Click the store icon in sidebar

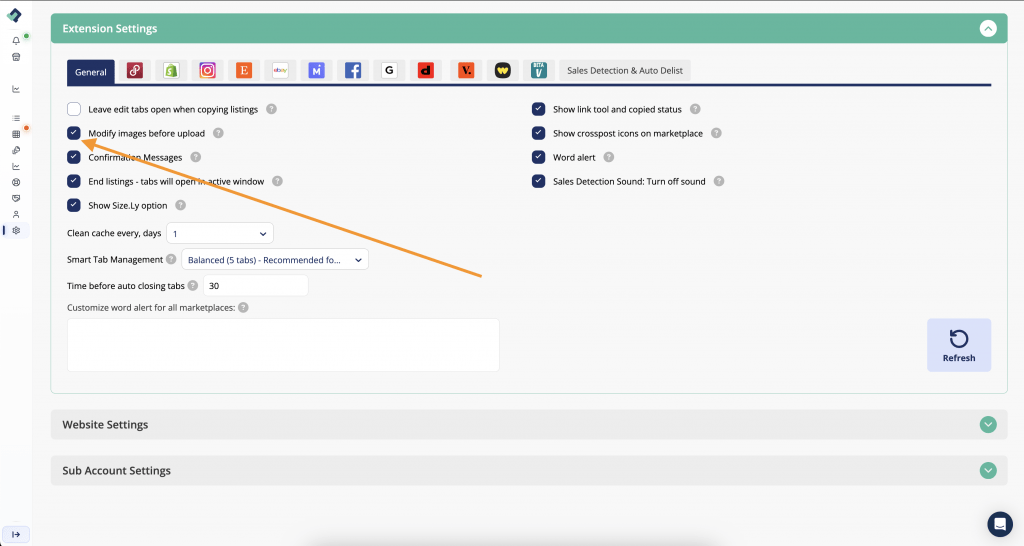tap(16, 57)
